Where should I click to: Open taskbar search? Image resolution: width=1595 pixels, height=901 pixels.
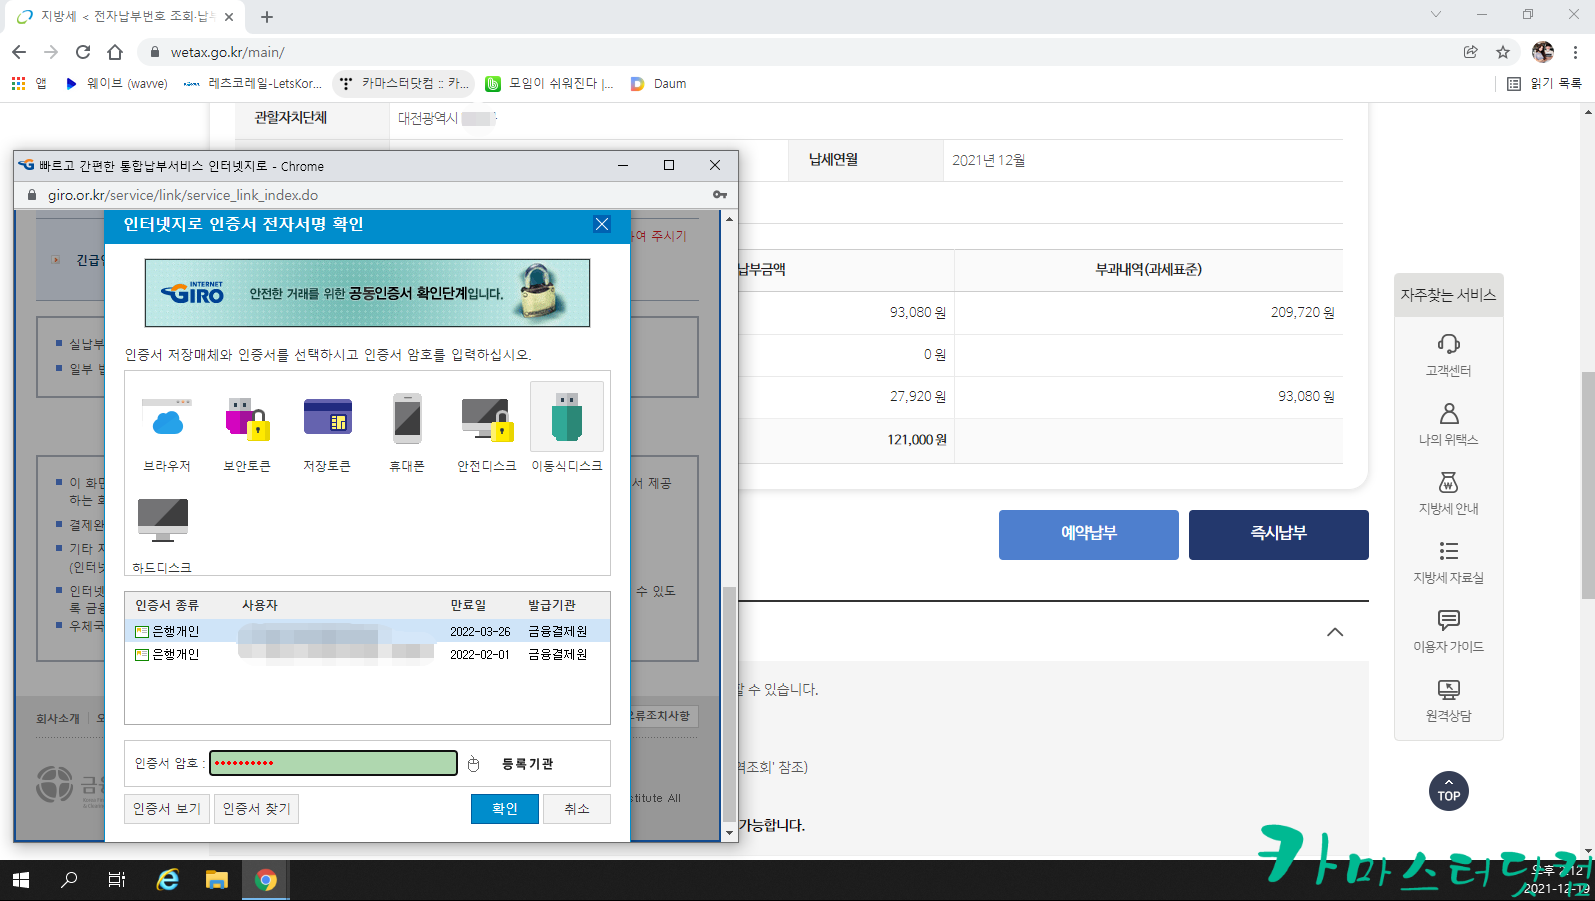click(69, 880)
